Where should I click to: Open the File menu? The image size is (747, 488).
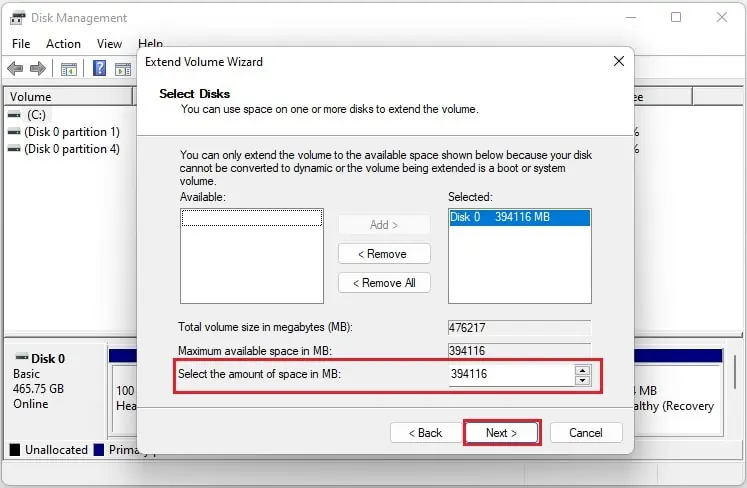pyautogui.click(x=21, y=44)
